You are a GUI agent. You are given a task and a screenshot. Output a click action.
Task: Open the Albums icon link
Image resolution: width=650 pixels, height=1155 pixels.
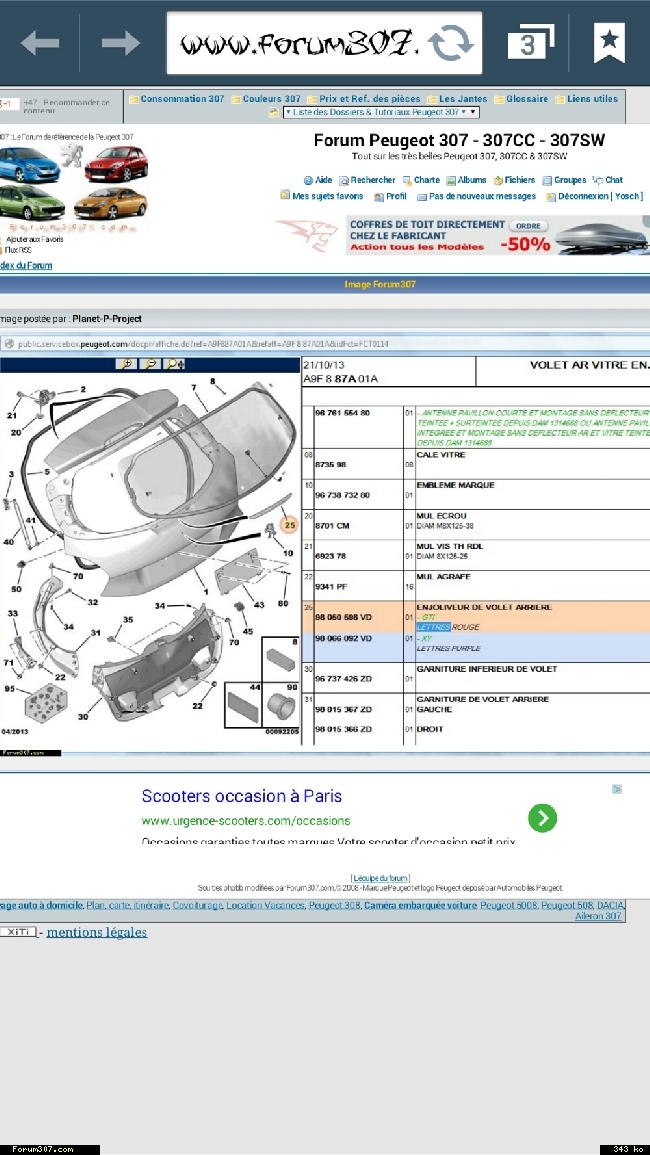coord(466,180)
